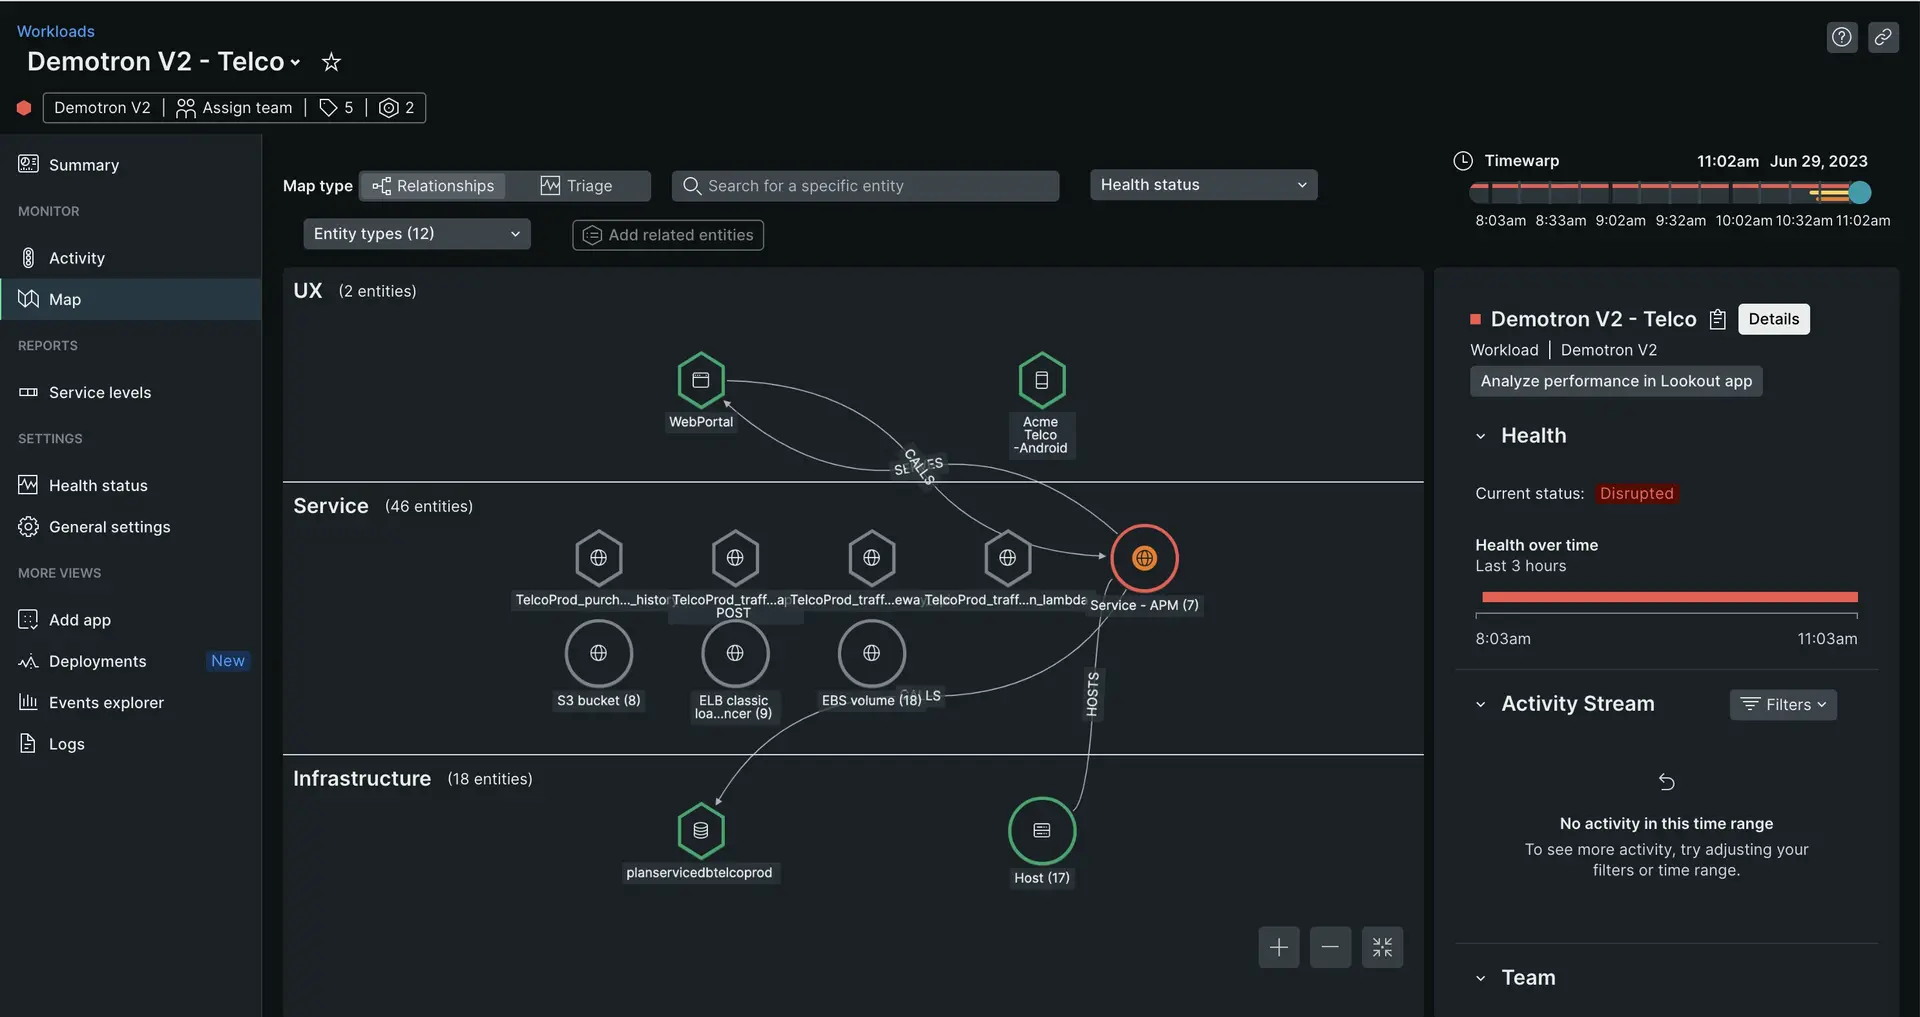Open the Entity types (12) dropdown
The width and height of the screenshot is (1920, 1017).
coord(416,234)
